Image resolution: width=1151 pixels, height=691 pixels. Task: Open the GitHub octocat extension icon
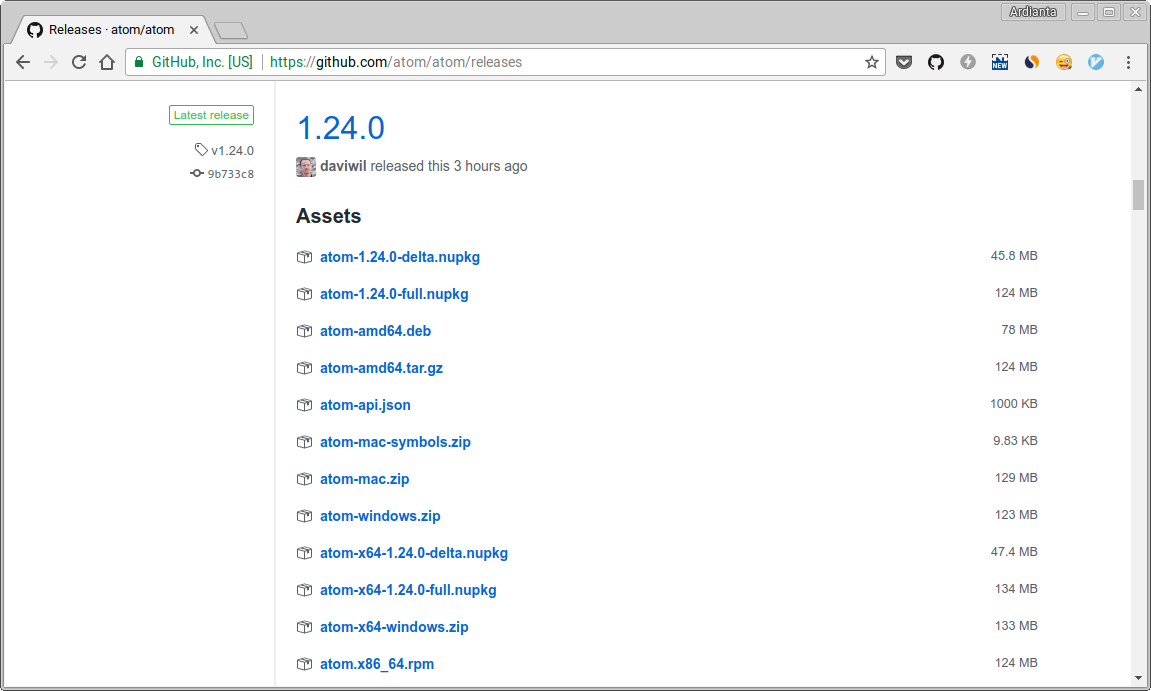(x=935, y=62)
